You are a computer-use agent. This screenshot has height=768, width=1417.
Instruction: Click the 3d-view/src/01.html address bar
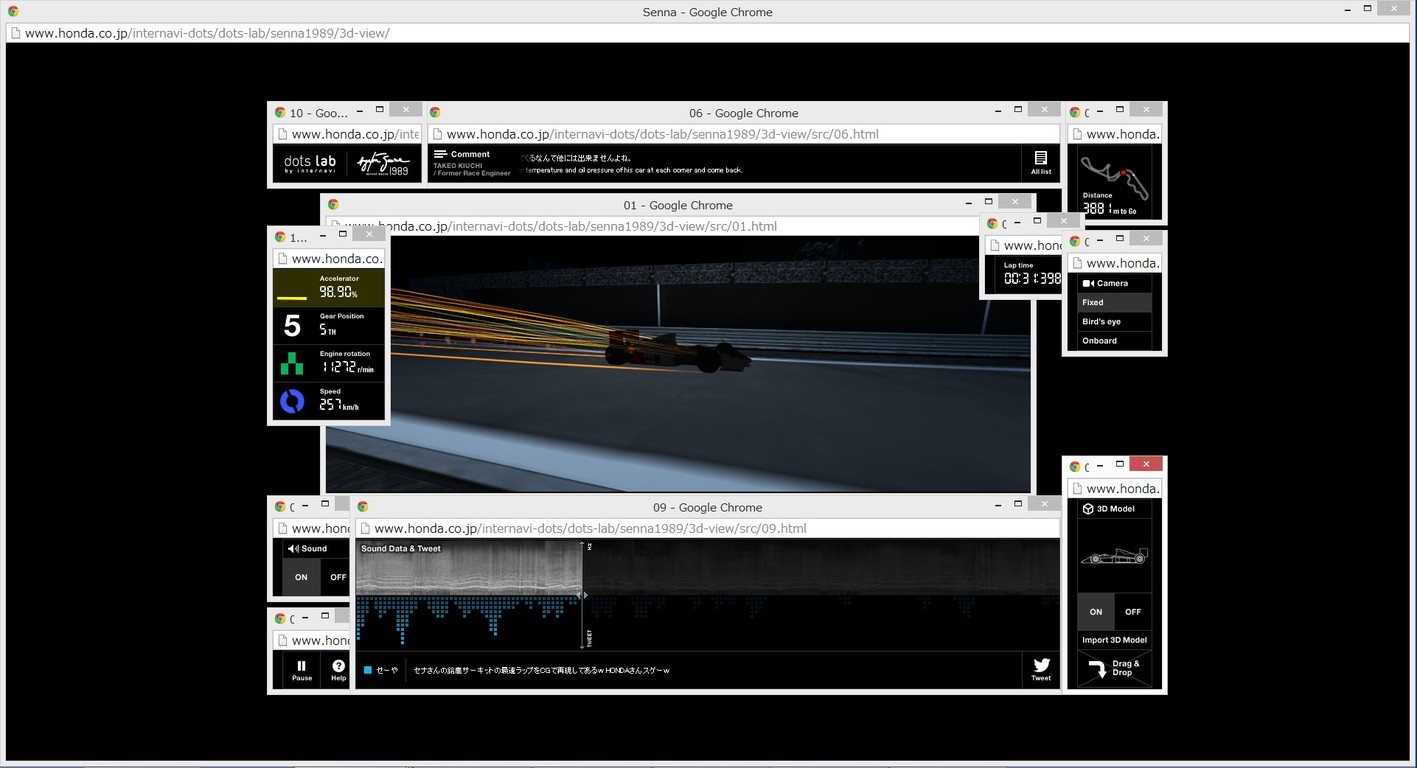[x=678, y=226]
